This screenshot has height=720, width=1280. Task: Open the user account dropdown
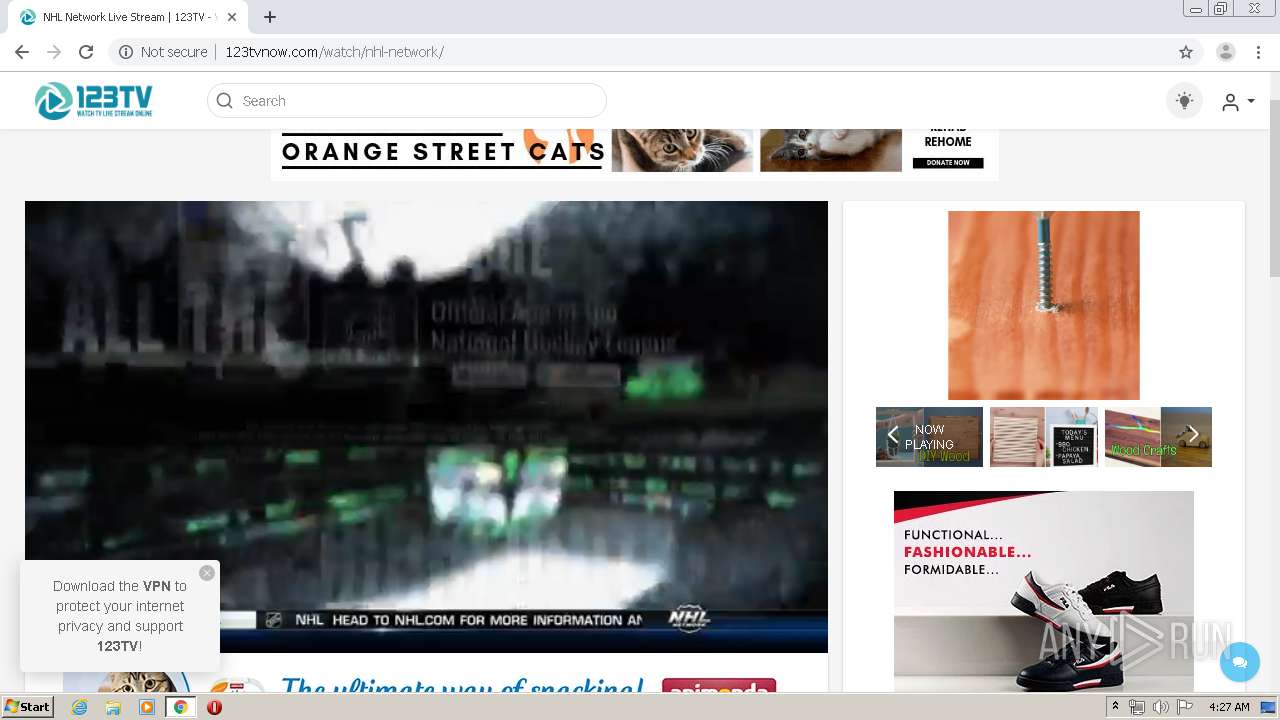(1238, 101)
